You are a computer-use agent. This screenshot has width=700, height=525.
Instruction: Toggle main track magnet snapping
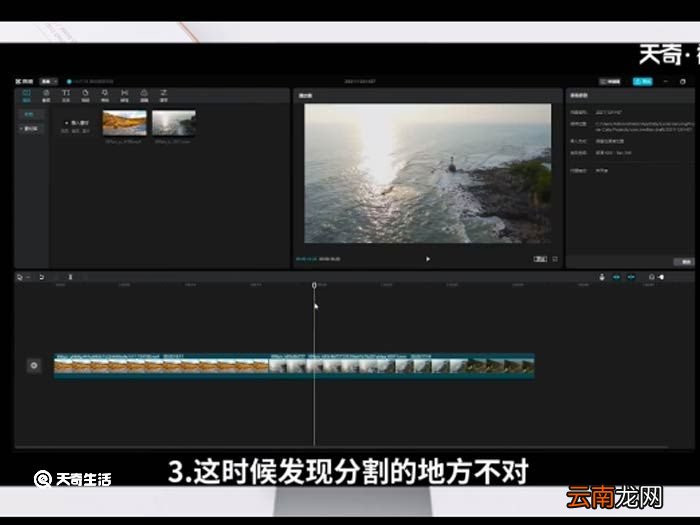[x=617, y=277]
